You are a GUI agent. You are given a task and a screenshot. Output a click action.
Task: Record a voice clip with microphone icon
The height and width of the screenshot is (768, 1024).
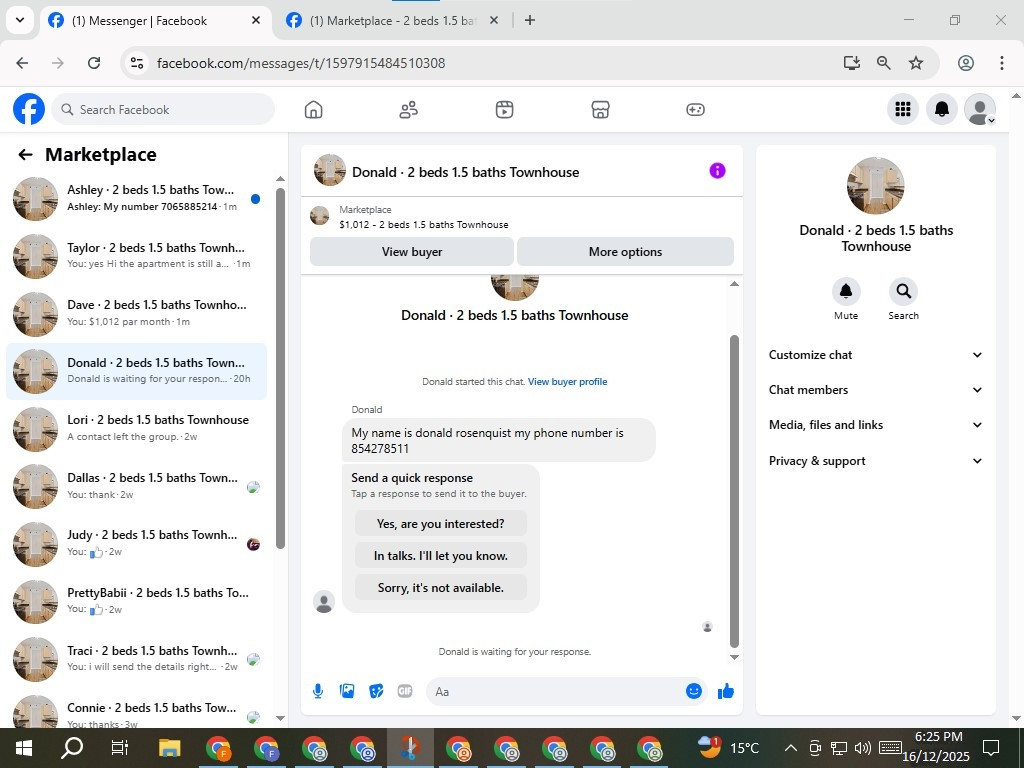click(318, 691)
